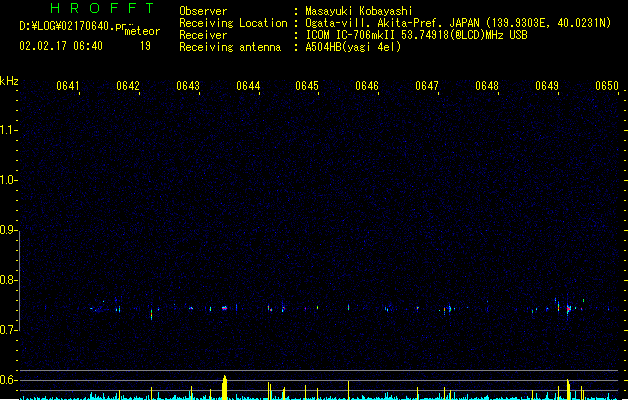This screenshot has width=629, height=400.
Task: Click the 0648 time marker
Action: [487, 86]
